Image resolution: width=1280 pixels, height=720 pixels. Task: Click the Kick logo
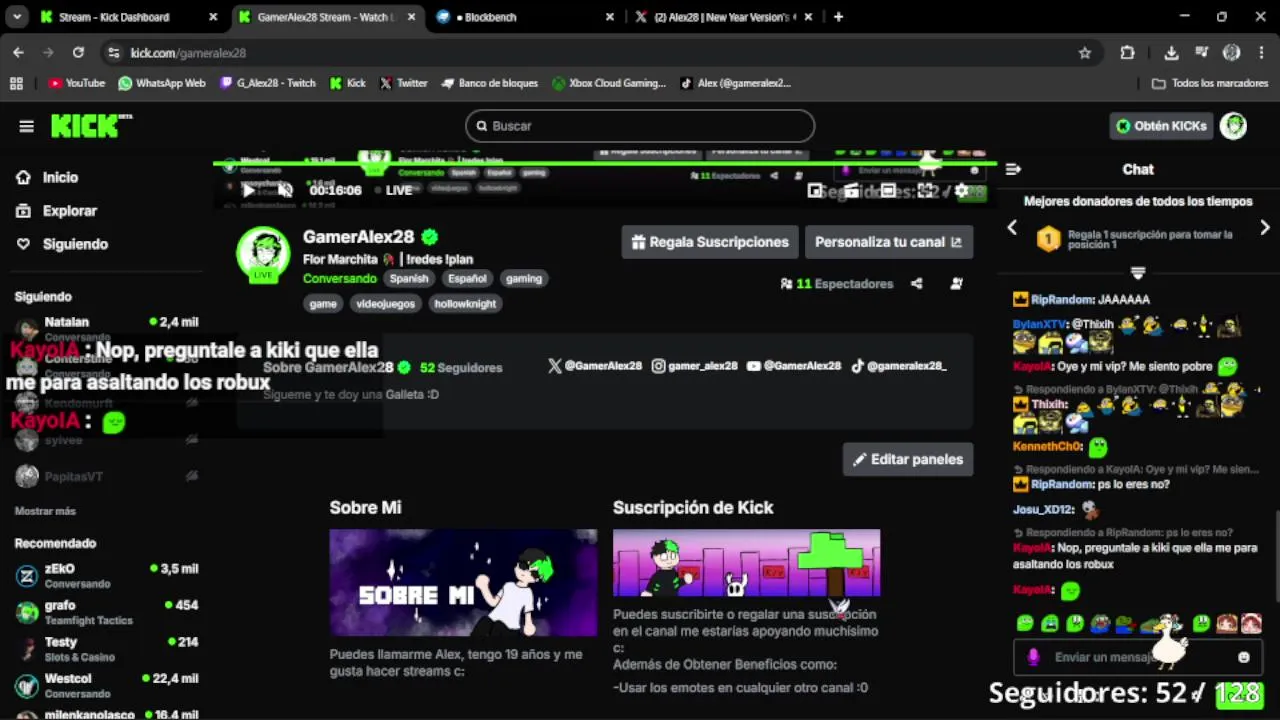(90, 125)
